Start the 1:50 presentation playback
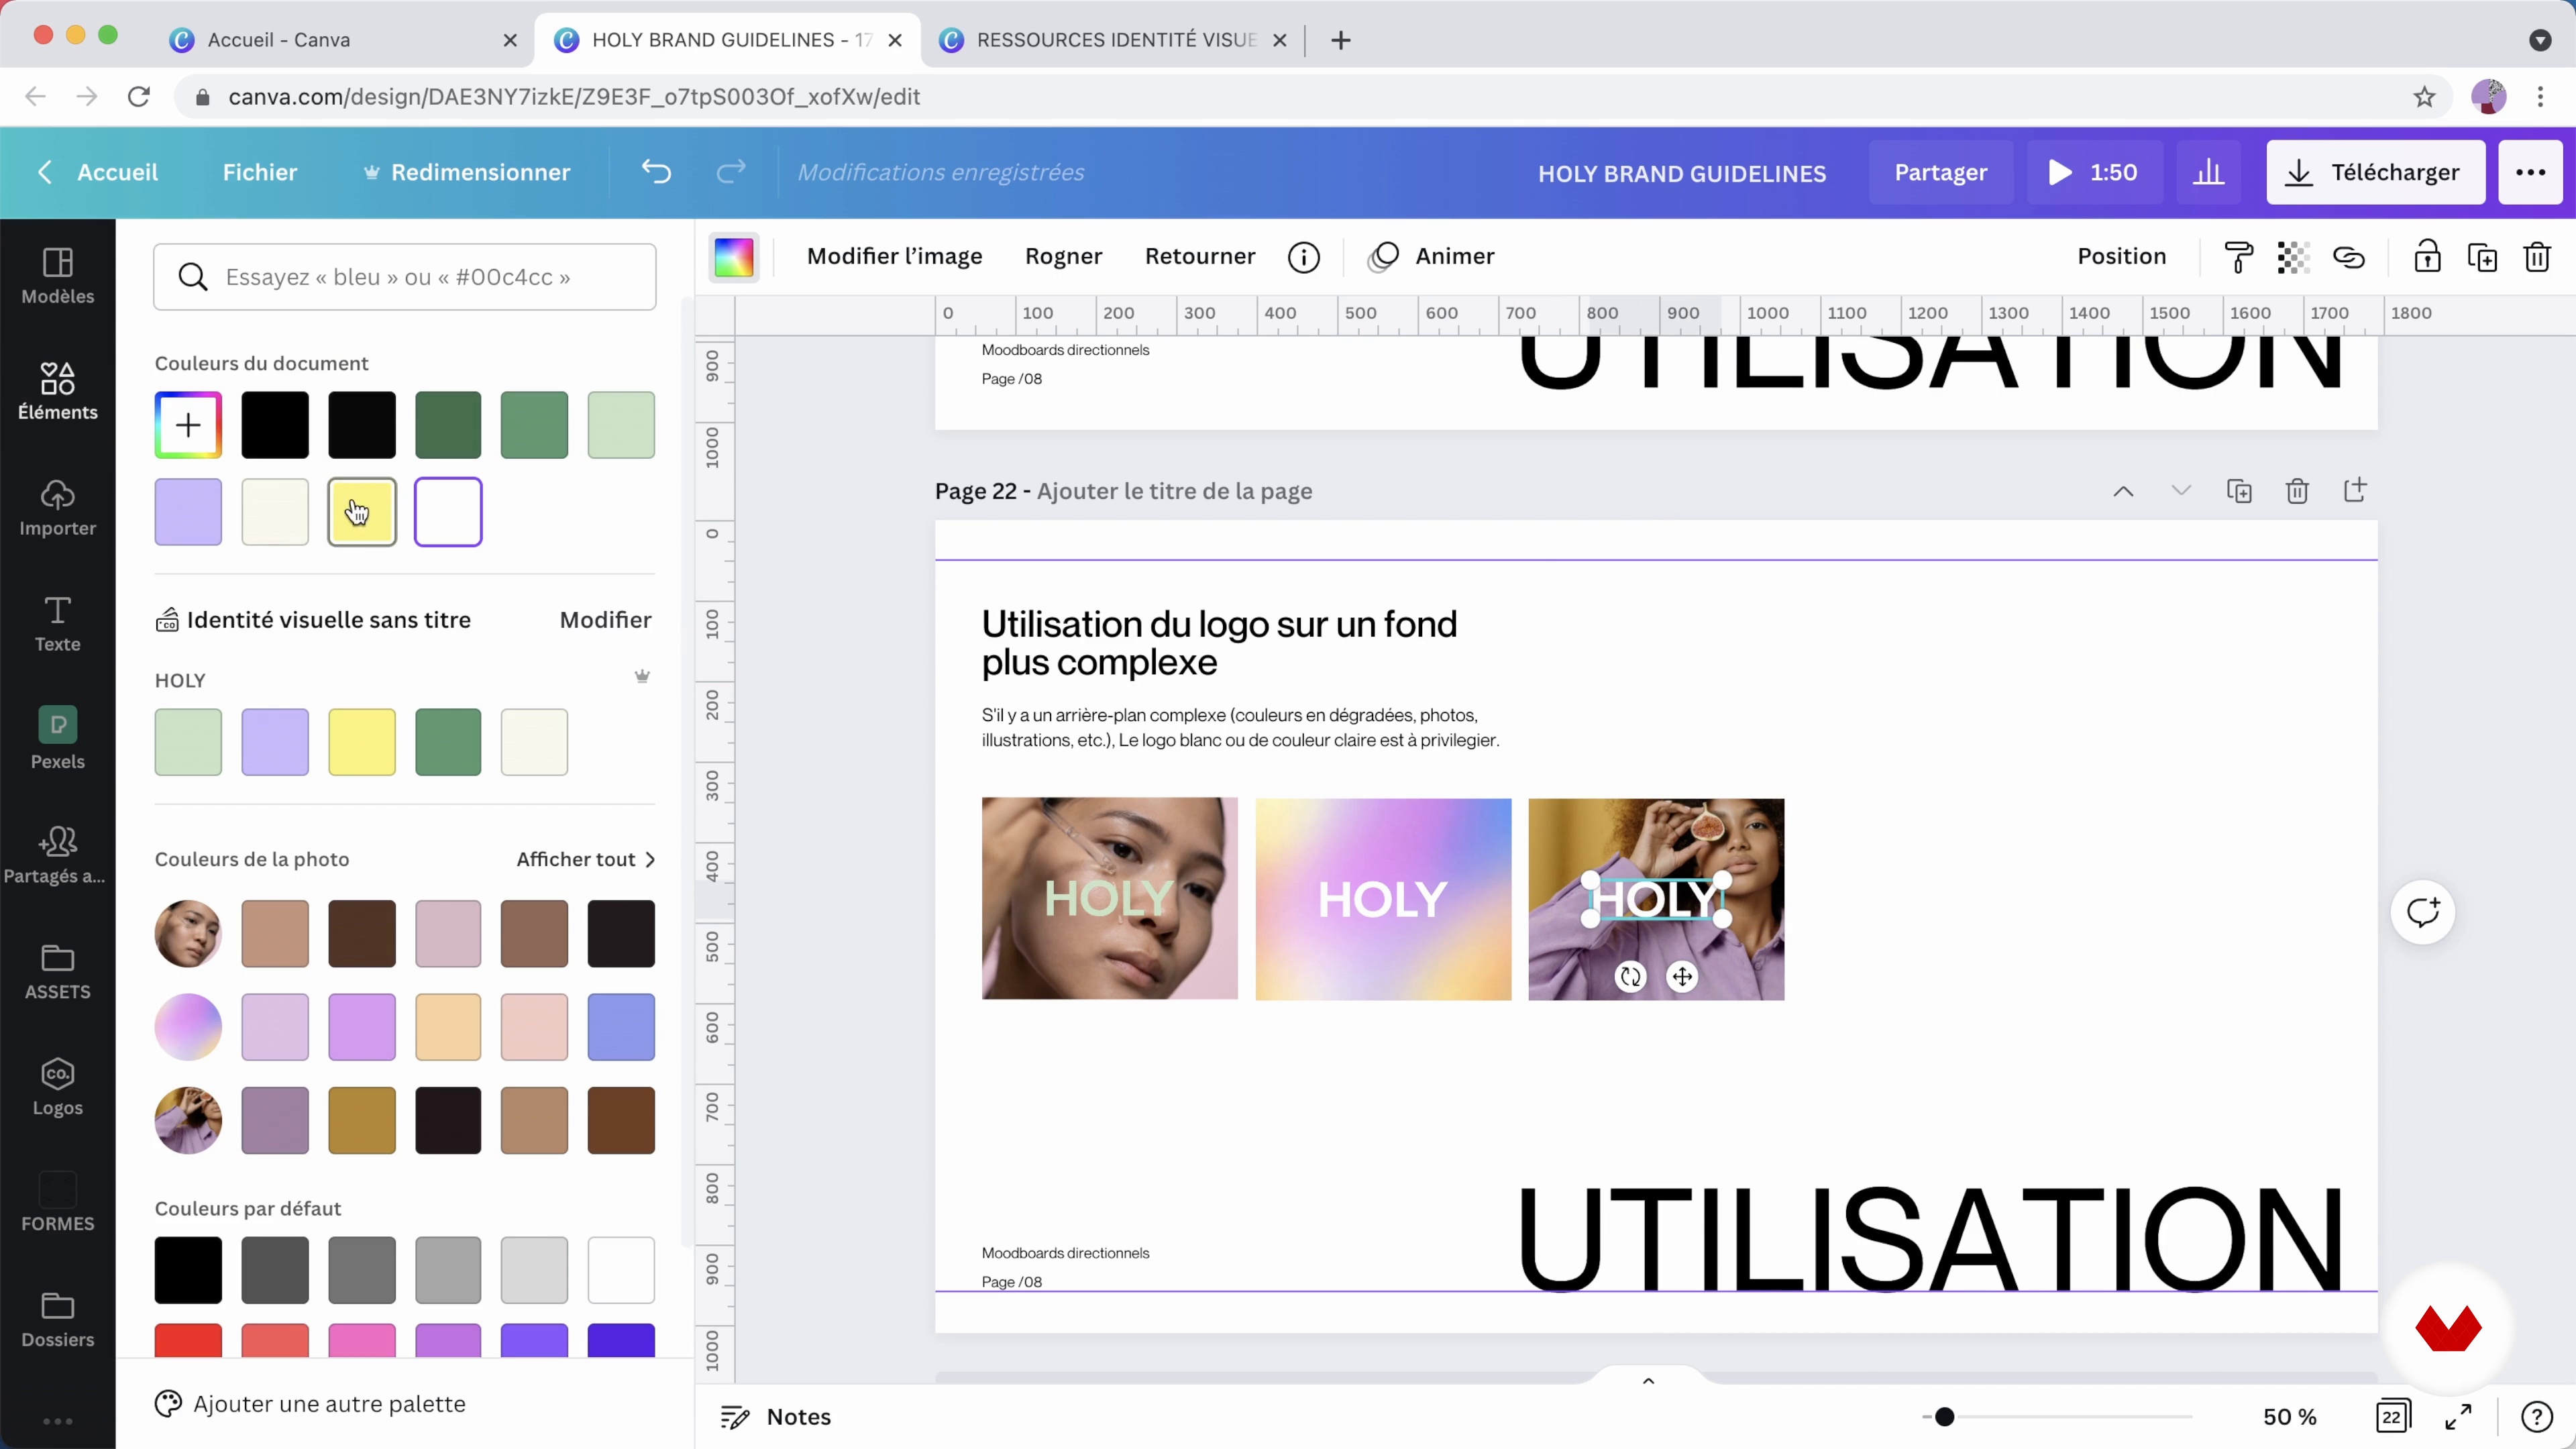The width and height of the screenshot is (2576, 1449). tap(2094, 172)
